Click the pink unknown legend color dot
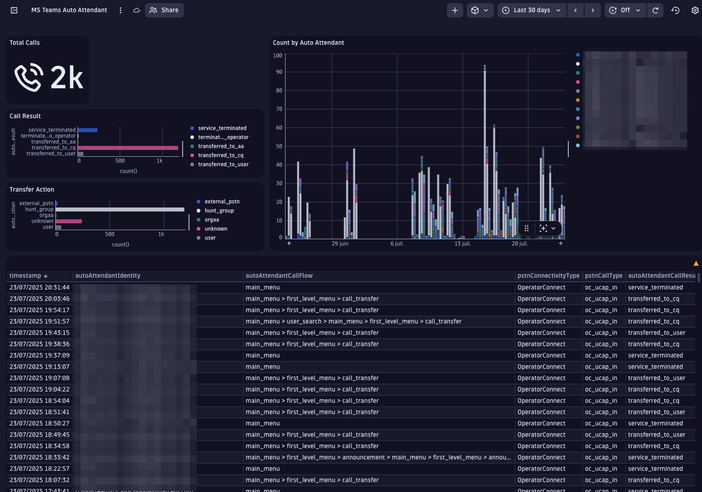702x492 pixels. [198, 229]
